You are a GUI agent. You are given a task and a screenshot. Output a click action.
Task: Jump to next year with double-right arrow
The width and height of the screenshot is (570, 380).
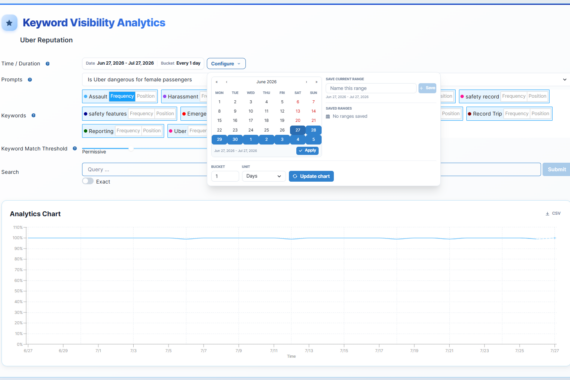pos(316,82)
